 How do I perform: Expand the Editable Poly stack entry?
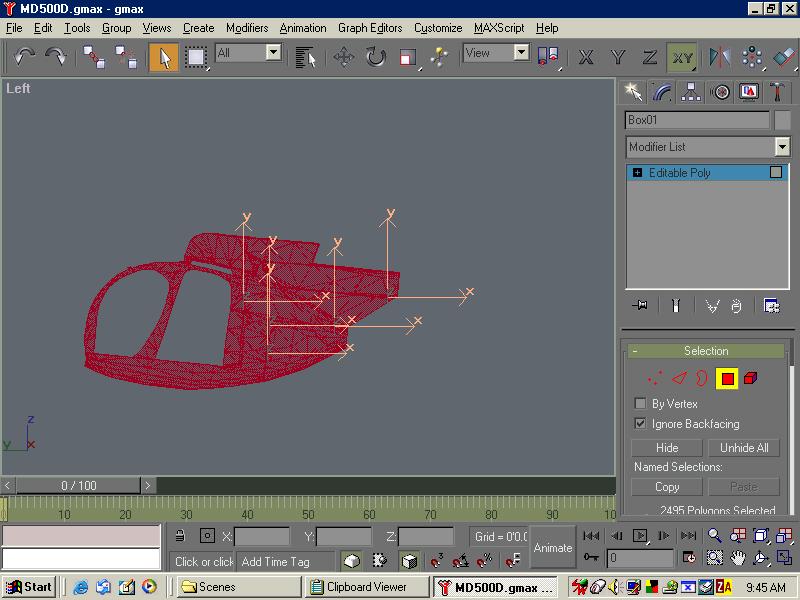click(637, 173)
